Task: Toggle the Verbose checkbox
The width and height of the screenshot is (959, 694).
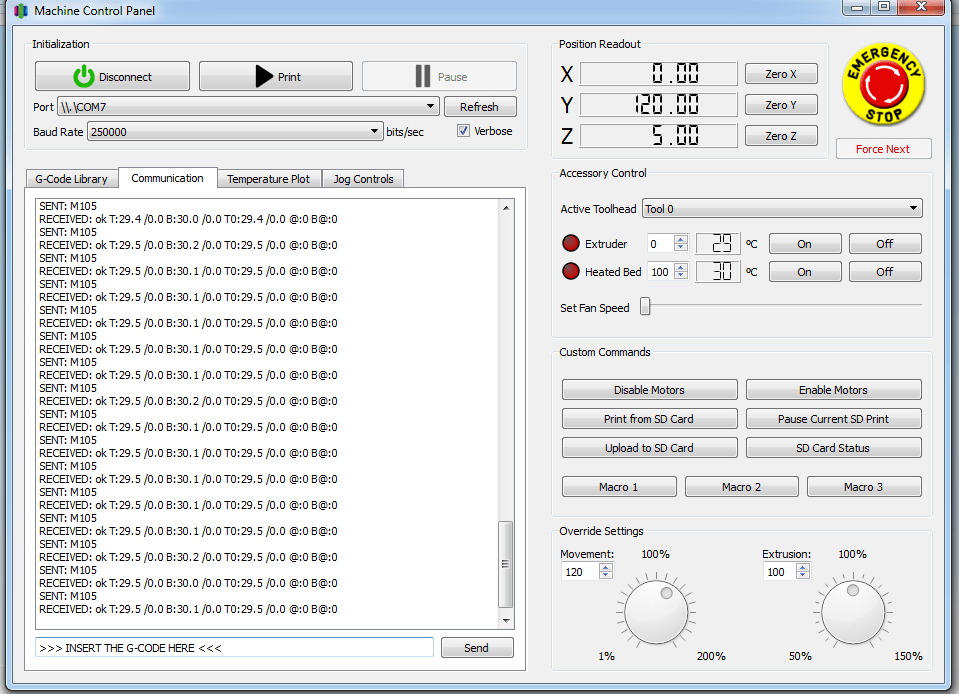Action: click(x=464, y=131)
